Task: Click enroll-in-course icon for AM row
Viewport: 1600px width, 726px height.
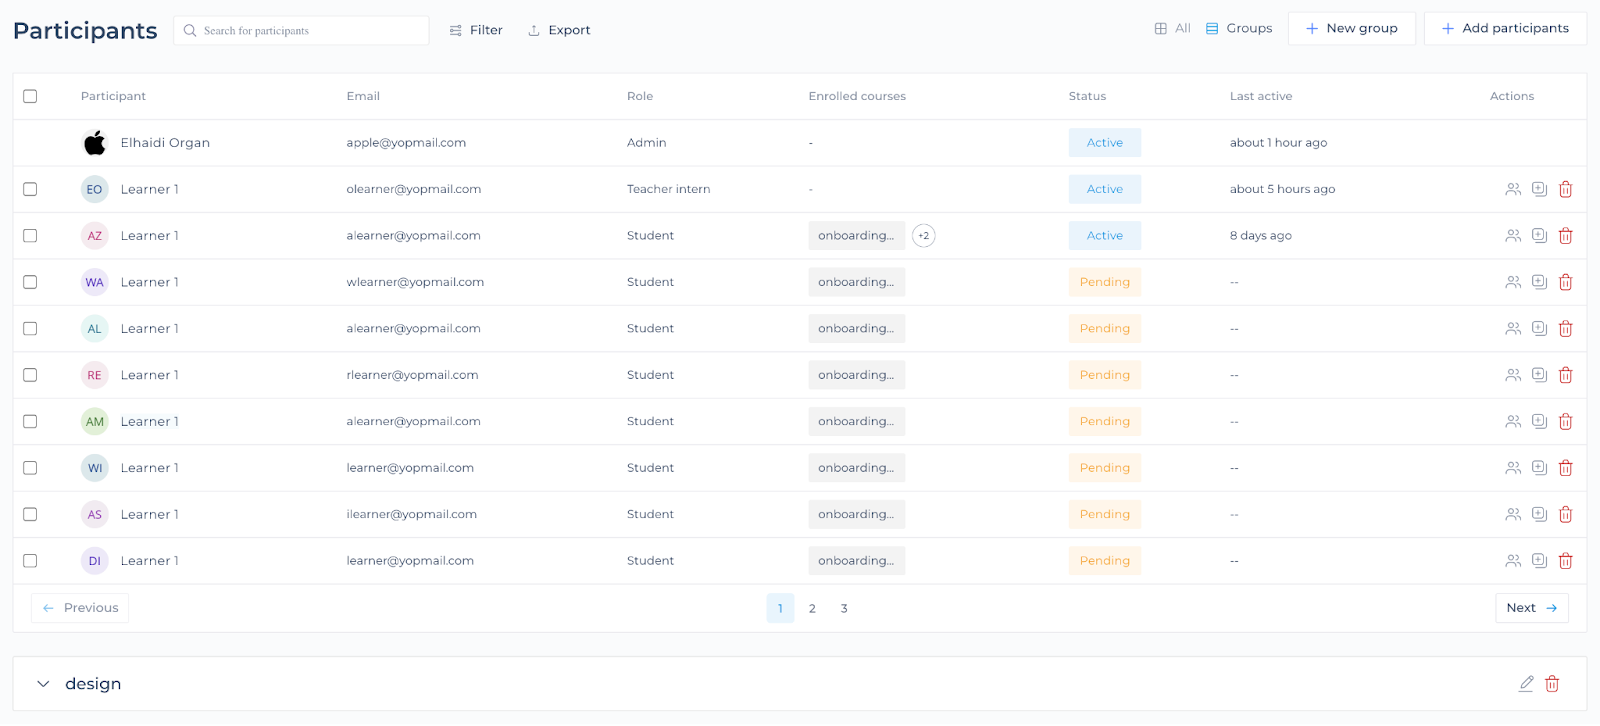Action: coord(1540,422)
